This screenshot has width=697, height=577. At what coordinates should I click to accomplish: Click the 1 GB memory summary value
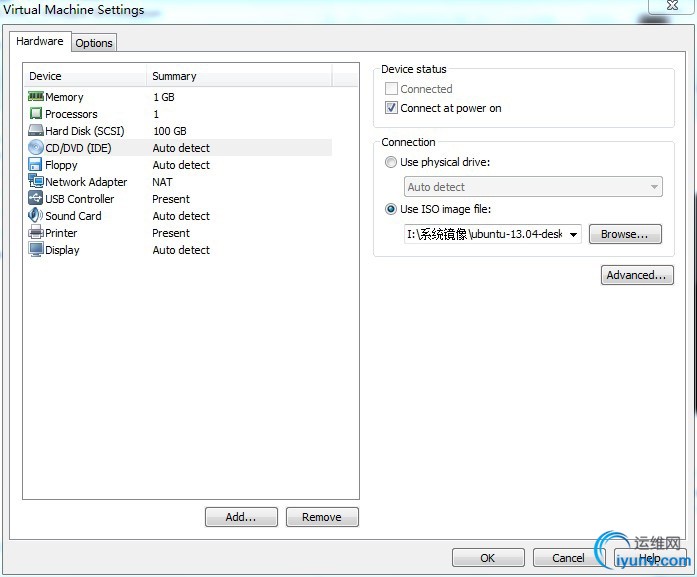164,97
